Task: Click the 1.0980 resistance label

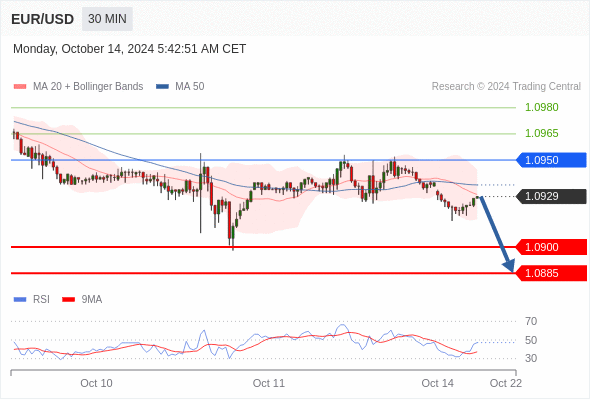Action: coord(541,107)
